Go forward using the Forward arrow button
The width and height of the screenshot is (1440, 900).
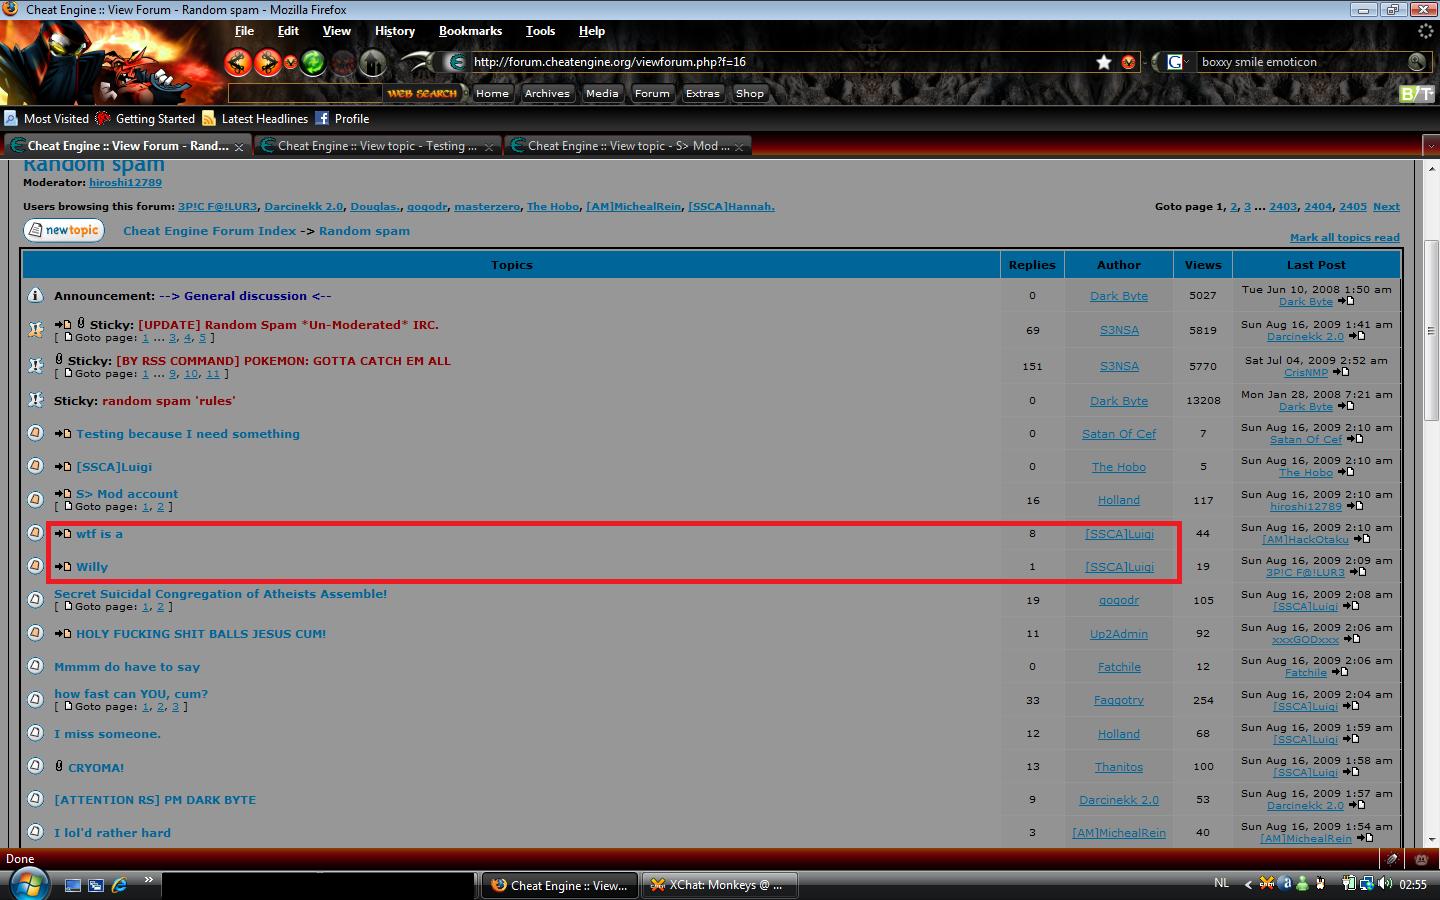coord(267,62)
